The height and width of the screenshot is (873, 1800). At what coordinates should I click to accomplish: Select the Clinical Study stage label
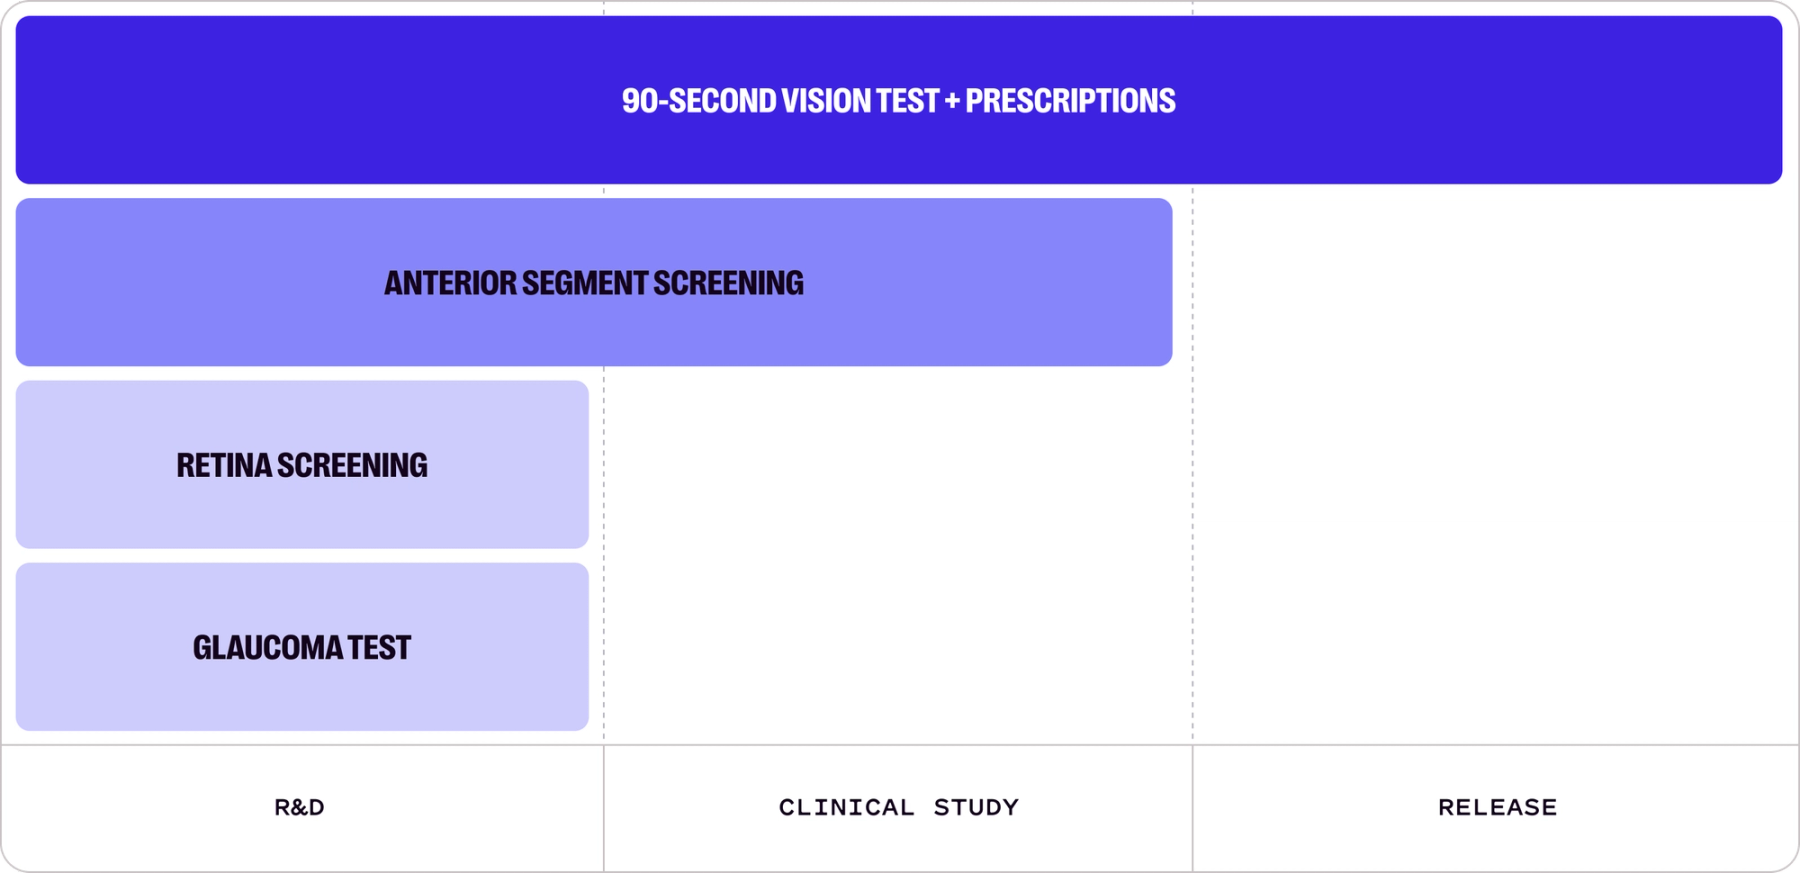coord(898,807)
